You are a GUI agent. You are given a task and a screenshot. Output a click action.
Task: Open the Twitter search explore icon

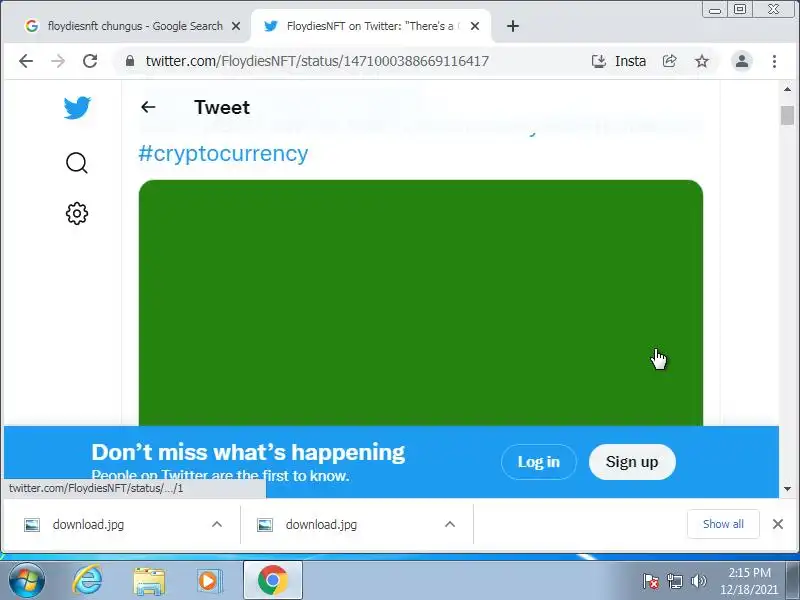[77, 163]
